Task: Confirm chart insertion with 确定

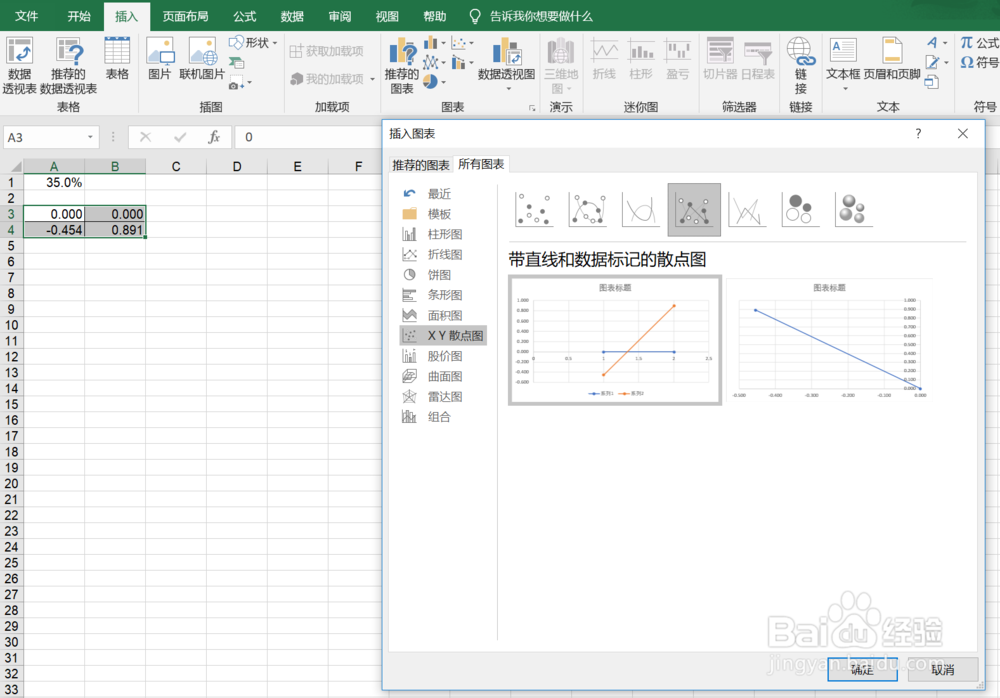Action: [861, 670]
